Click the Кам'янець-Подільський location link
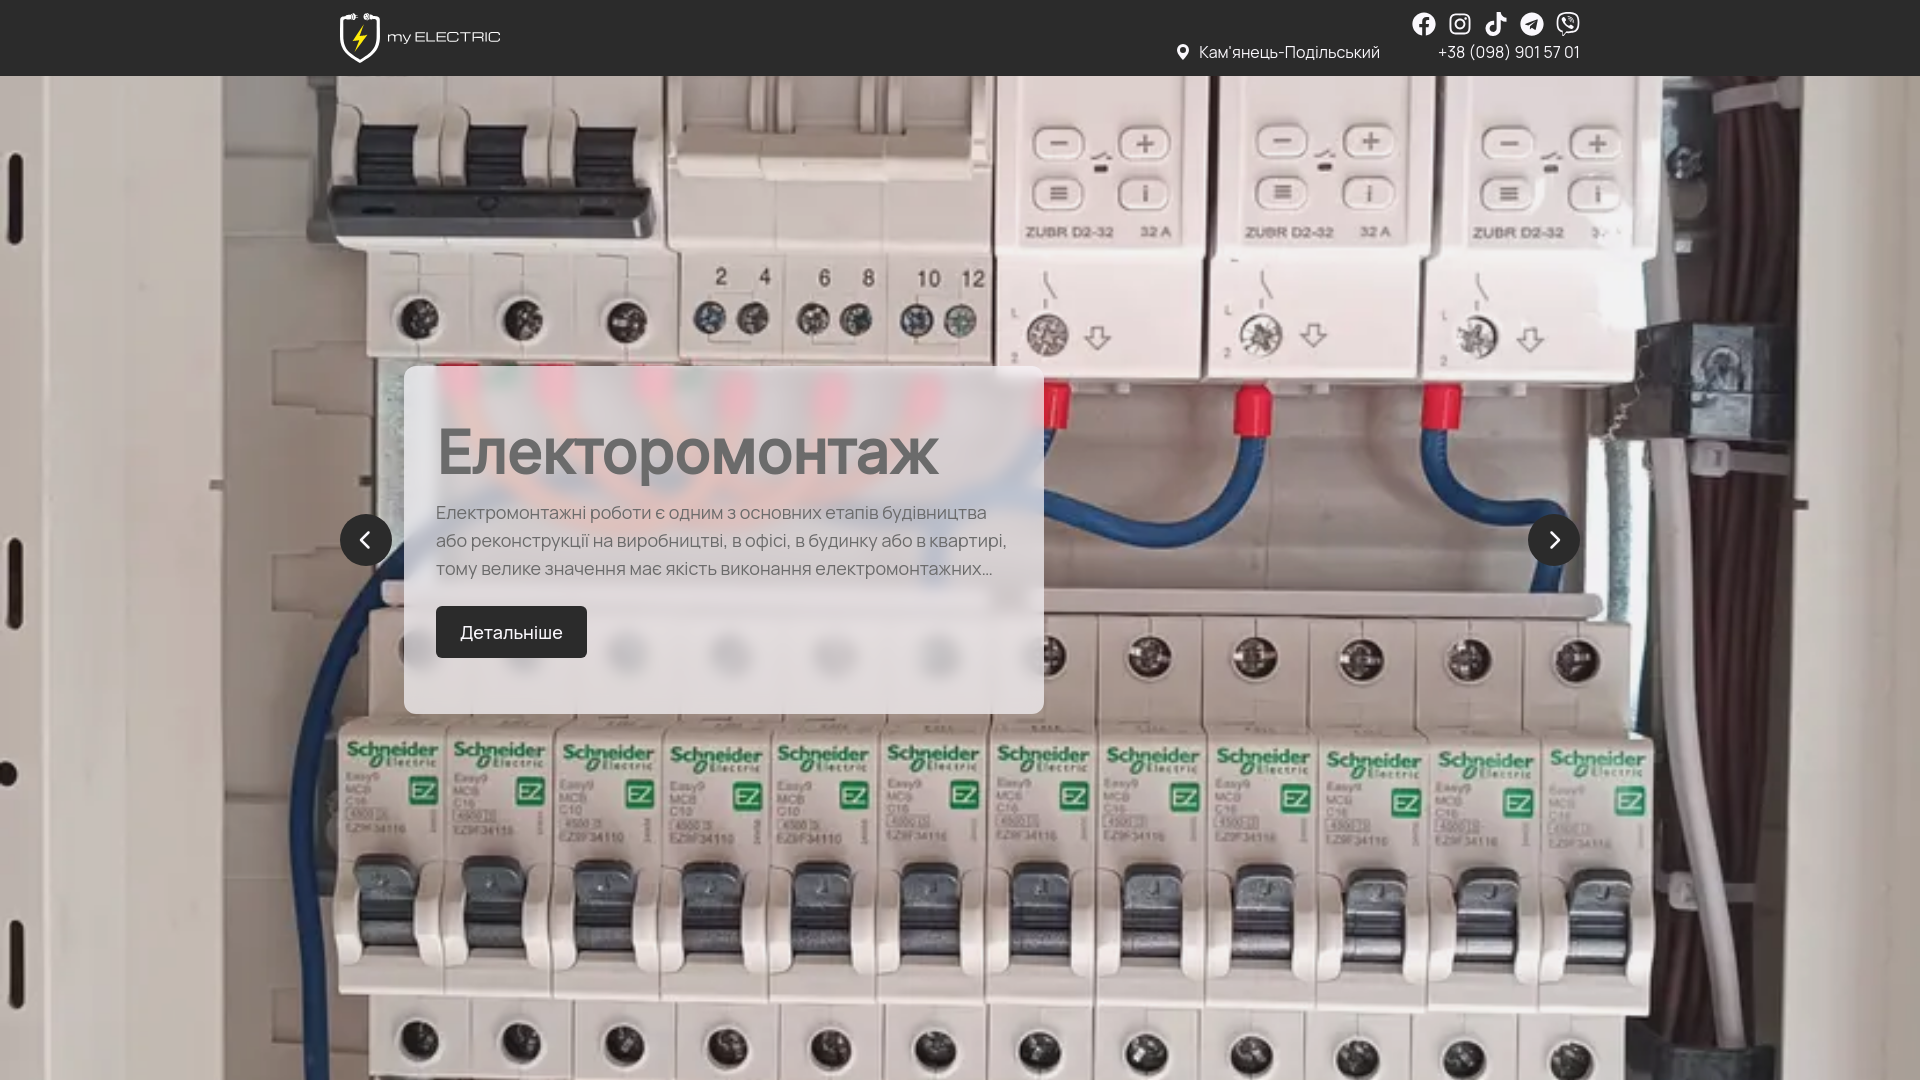Image resolution: width=1920 pixels, height=1080 pixels. tap(1289, 52)
